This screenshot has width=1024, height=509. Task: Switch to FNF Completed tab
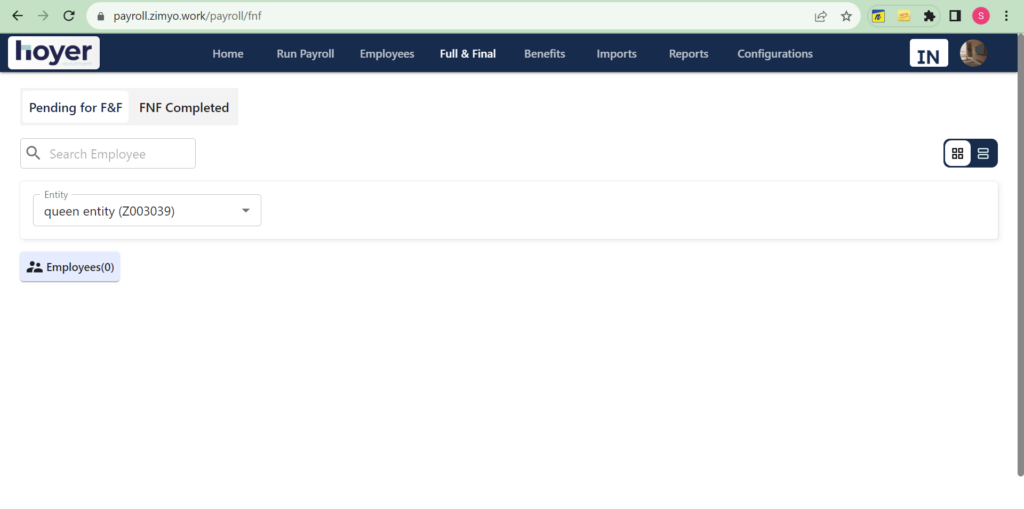[184, 107]
